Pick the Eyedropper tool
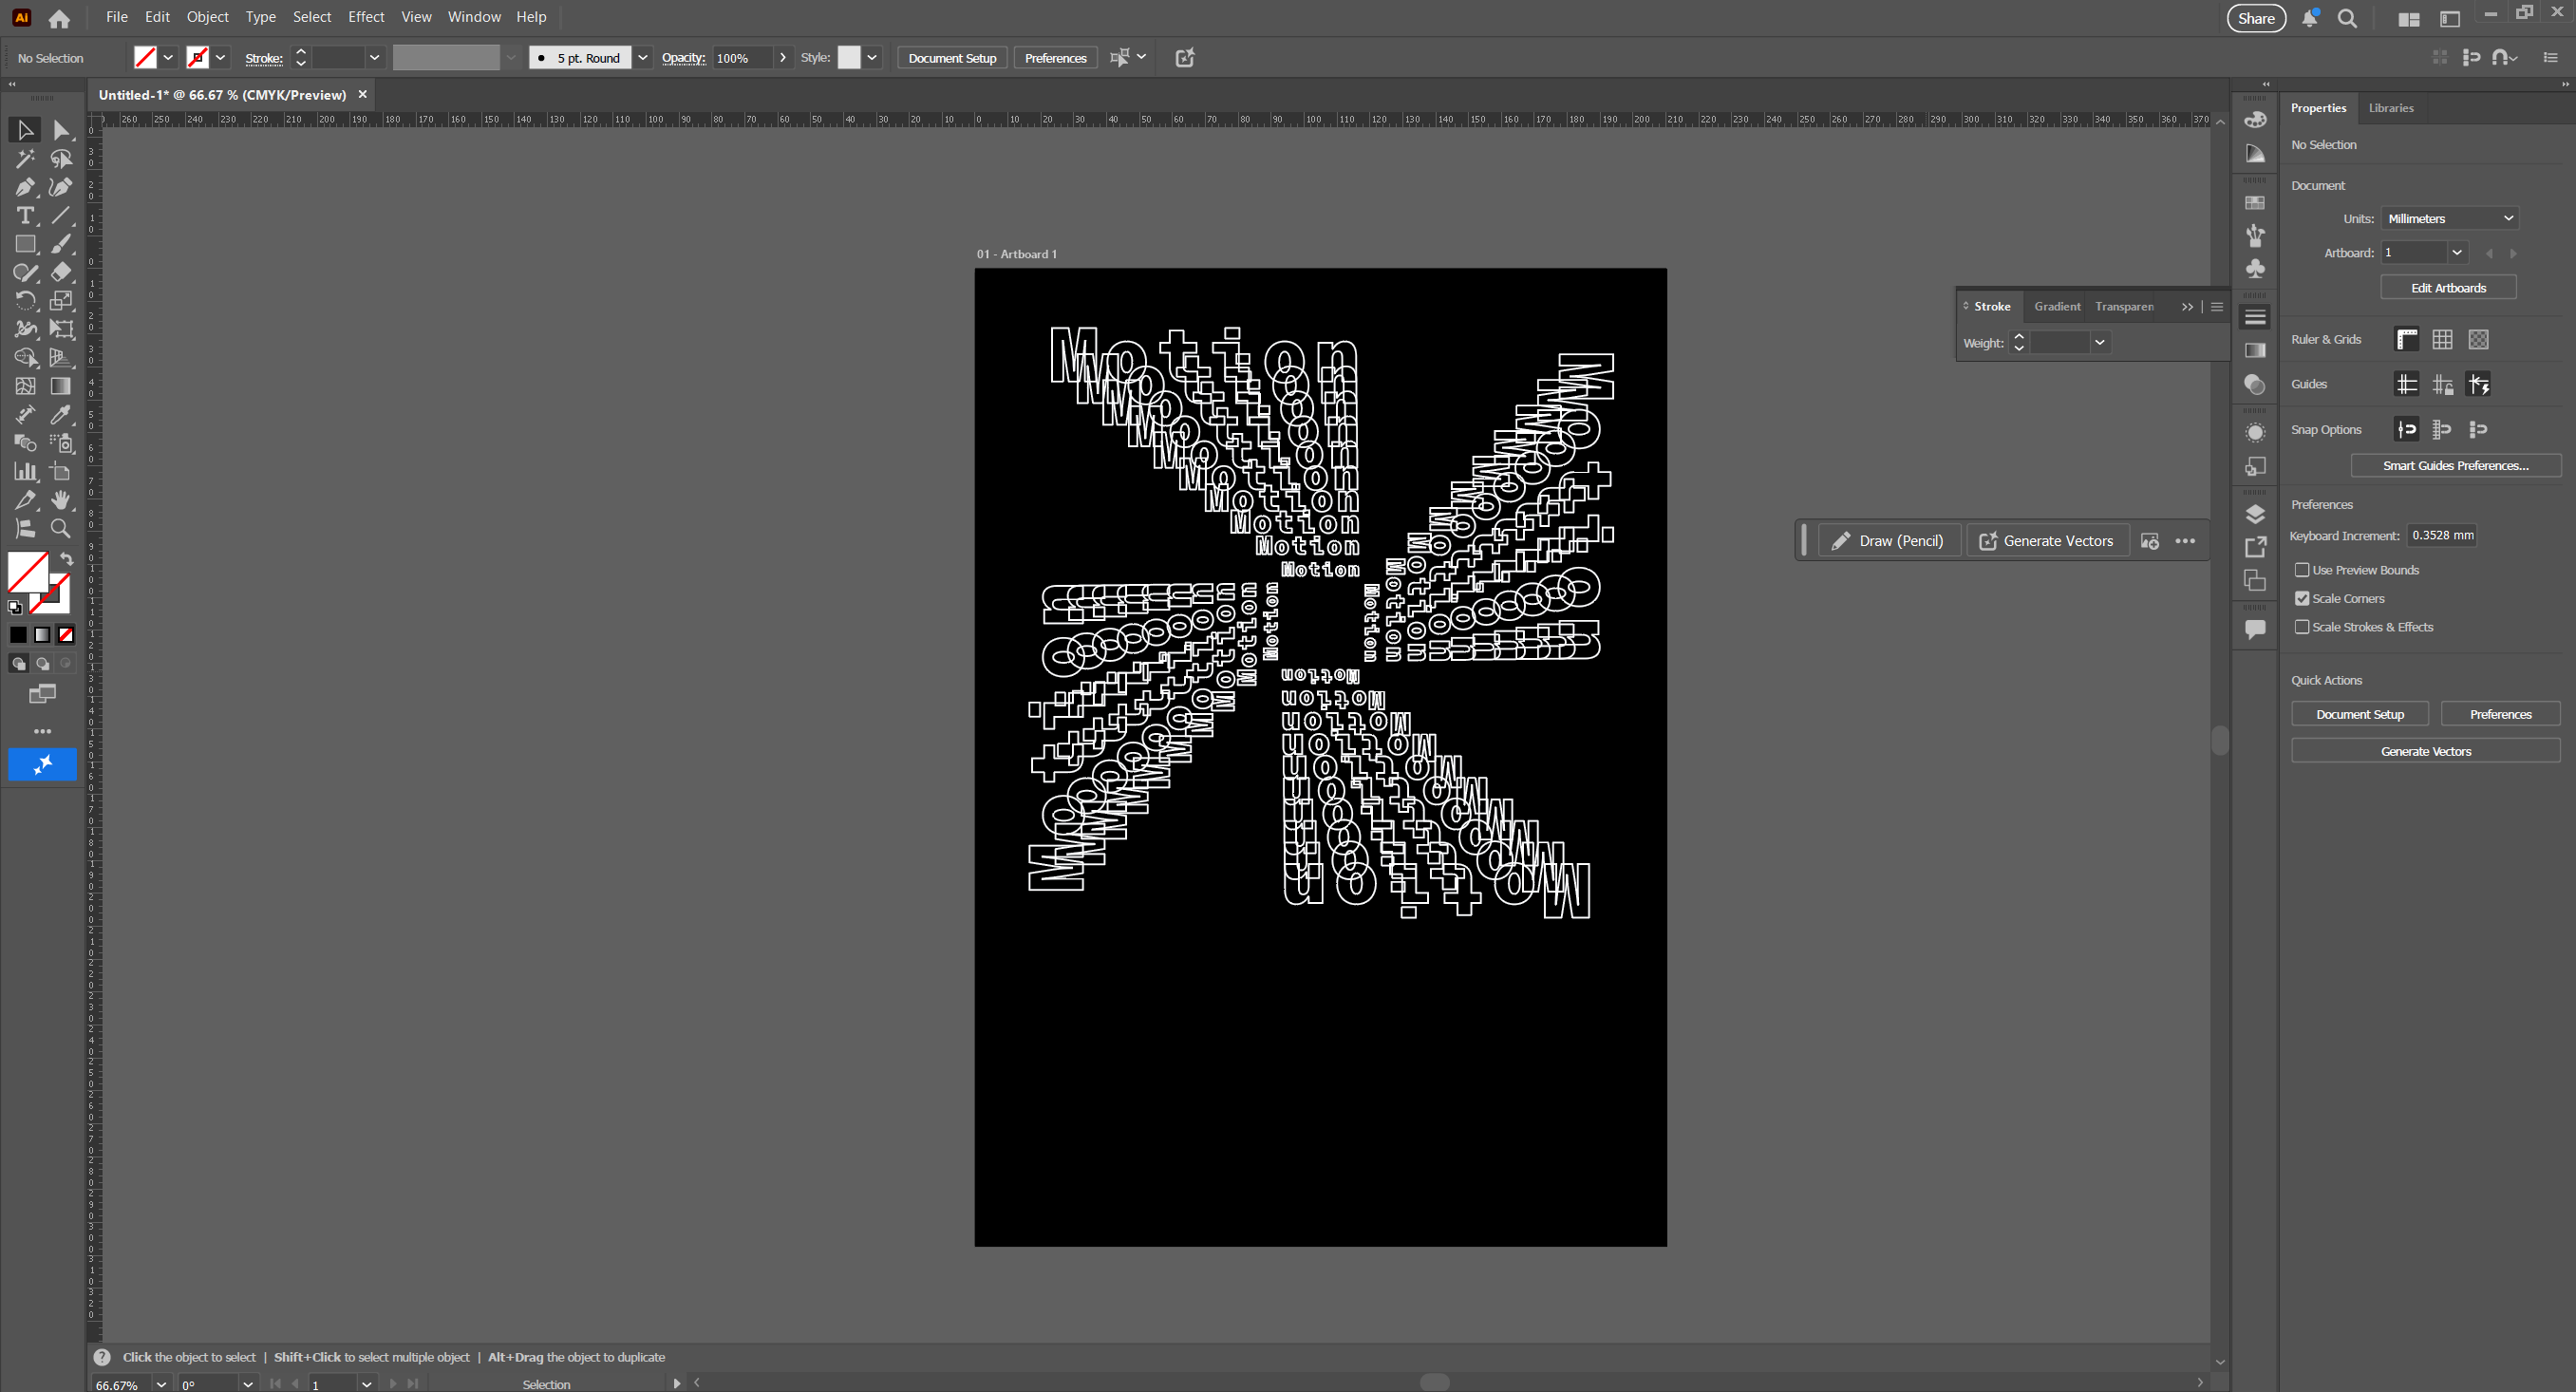This screenshot has width=2576, height=1392. point(61,414)
